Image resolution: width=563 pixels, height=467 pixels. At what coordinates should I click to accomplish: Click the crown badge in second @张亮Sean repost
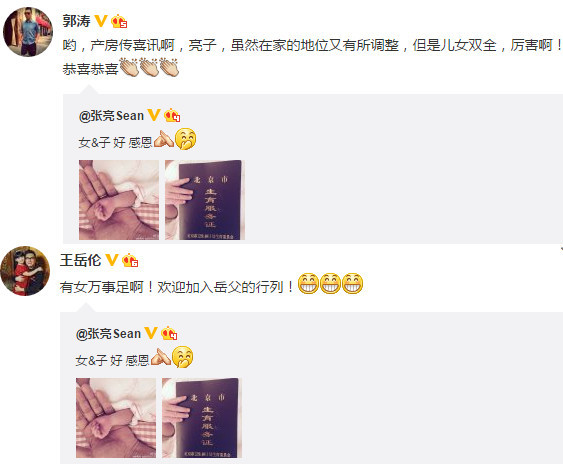pos(169,333)
